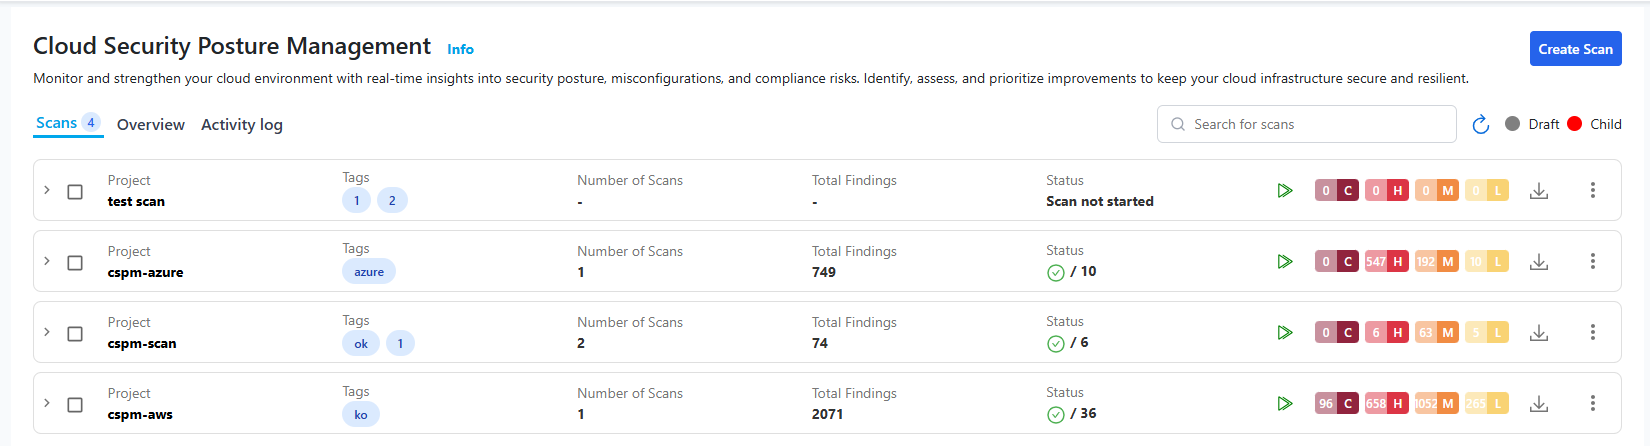Switch to the Overview tab
The image size is (1650, 446).
[151, 125]
